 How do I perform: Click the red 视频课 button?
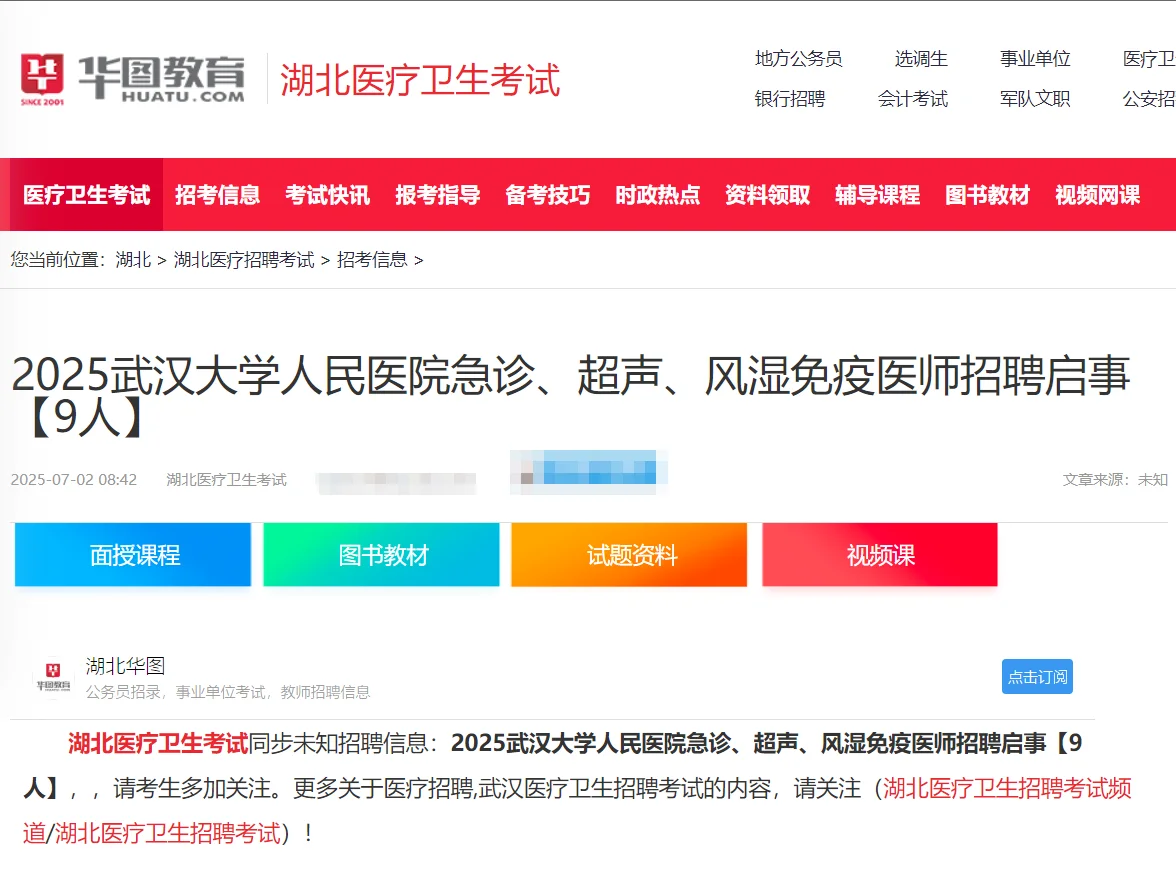(x=880, y=554)
